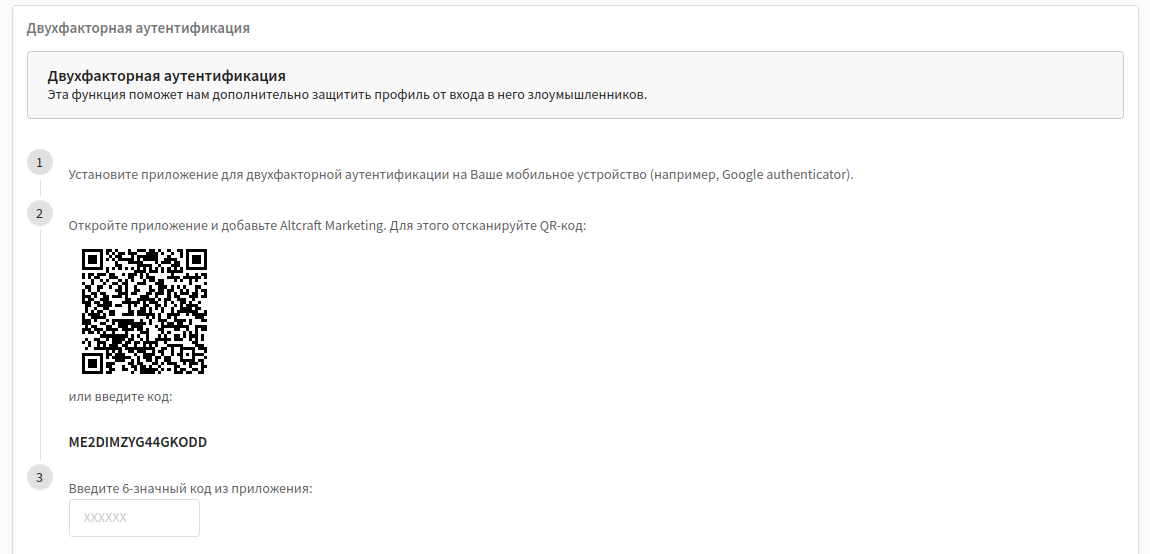Click the words Altcraft Marketing in step two
This screenshot has height=554, width=1150.
pyautogui.click(x=332, y=225)
